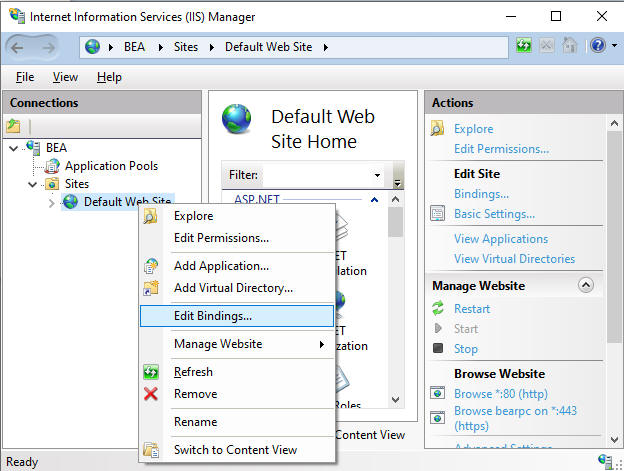Open View Applications link
This screenshot has height=471, width=624.
click(501, 239)
